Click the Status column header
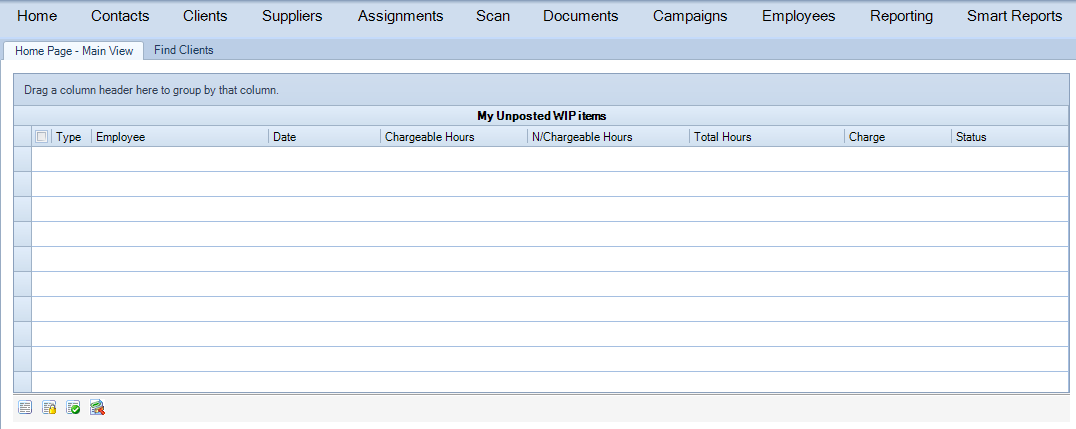This screenshot has height=429, width=1076. tap(1010, 137)
